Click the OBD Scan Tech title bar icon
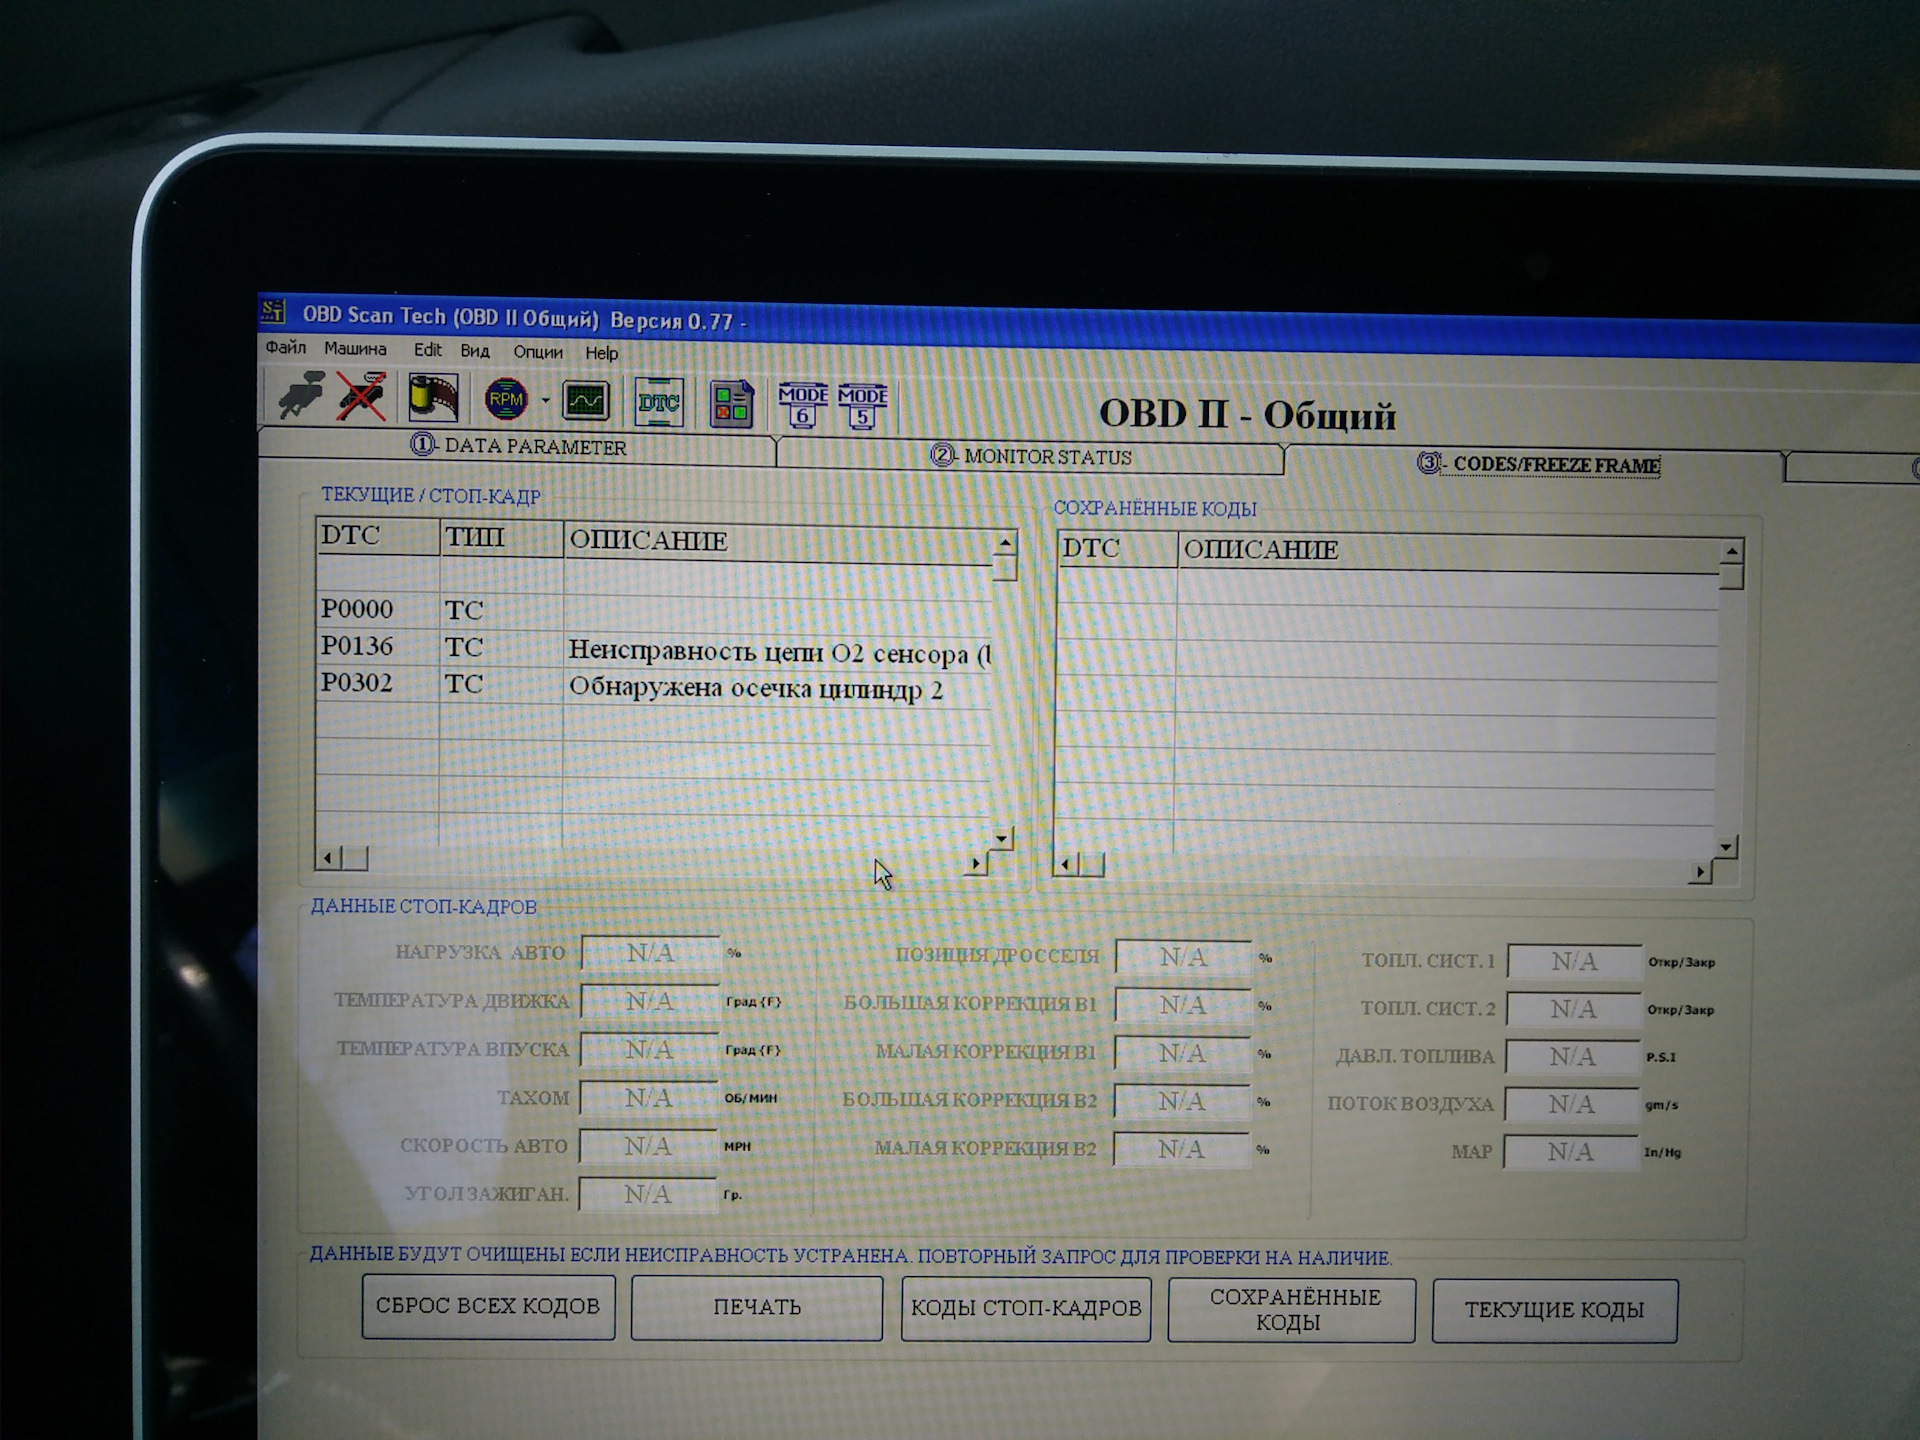Screen dimensions: 1920x1440 (271, 313)
